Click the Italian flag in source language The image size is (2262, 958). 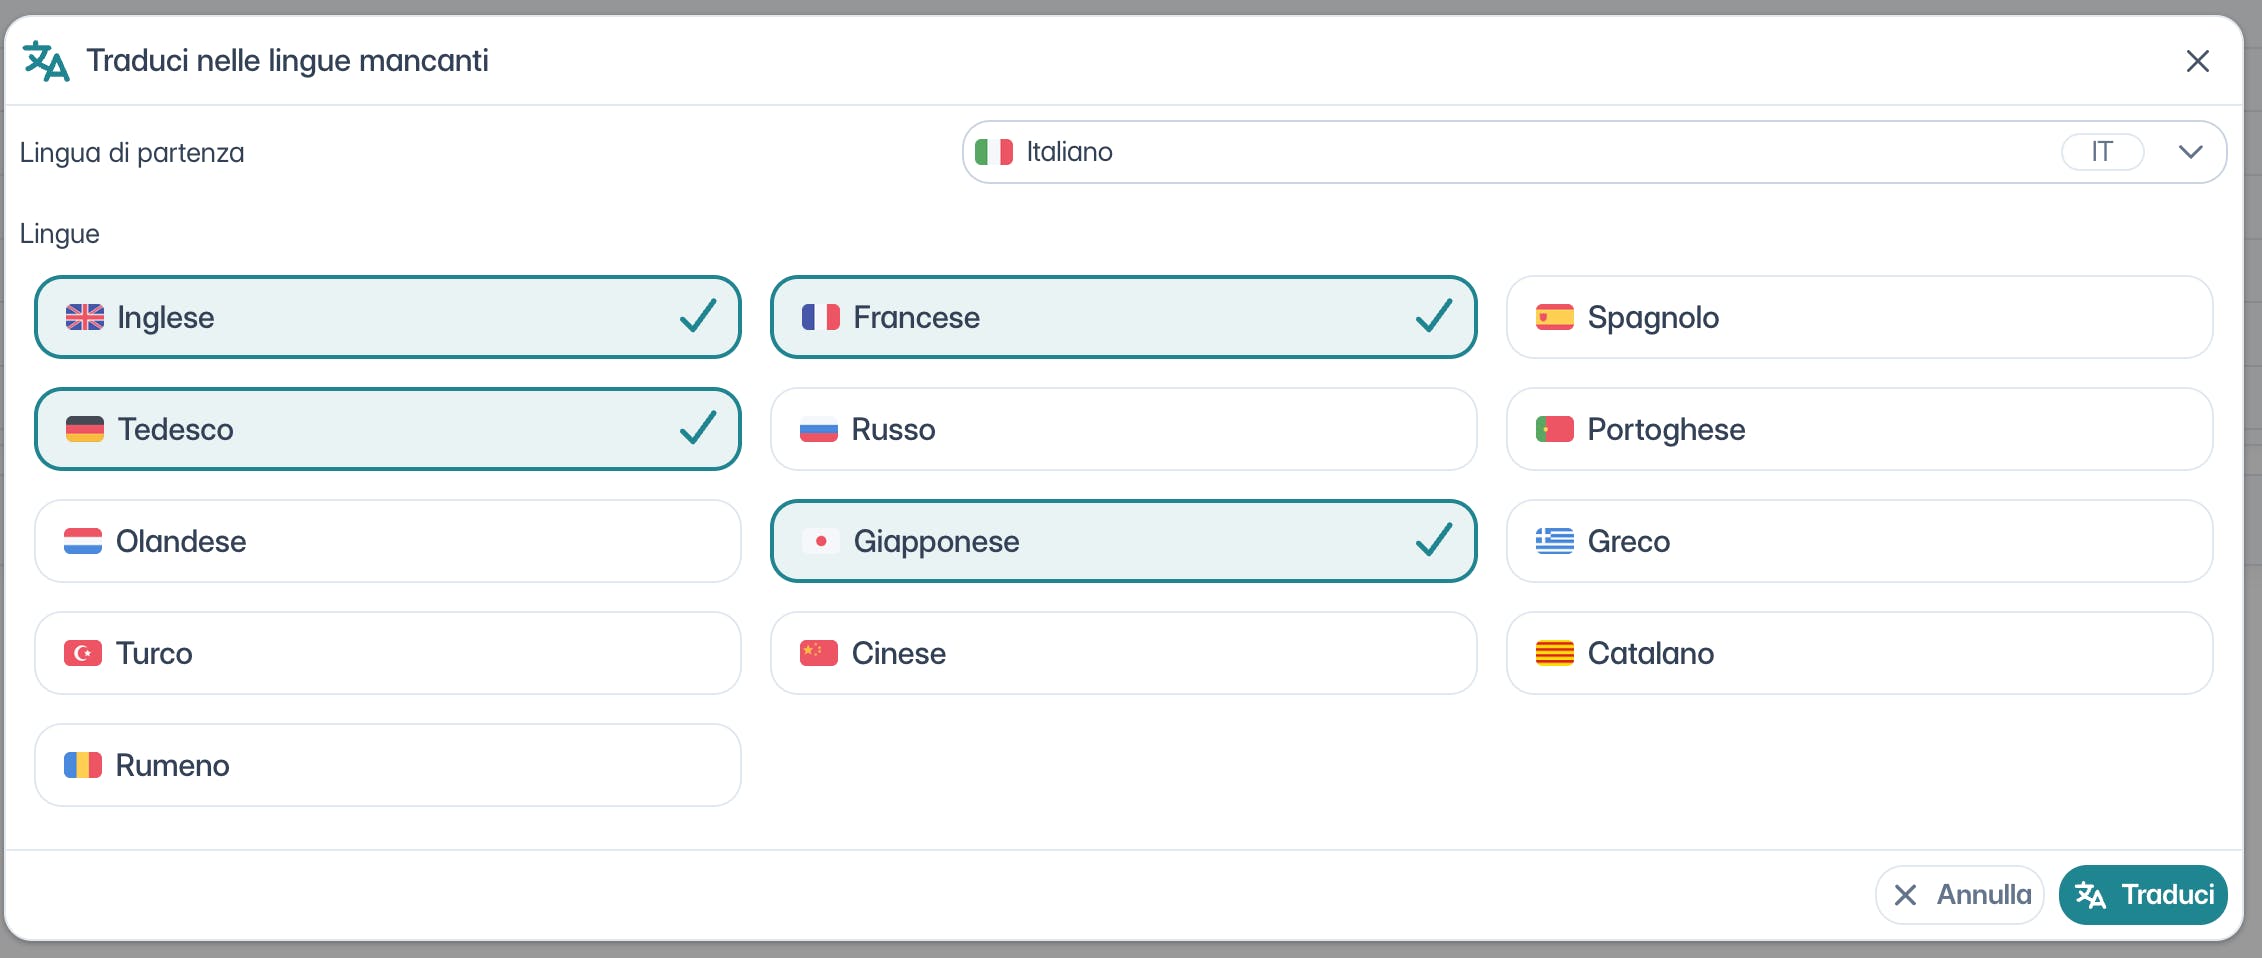point(993,152)
